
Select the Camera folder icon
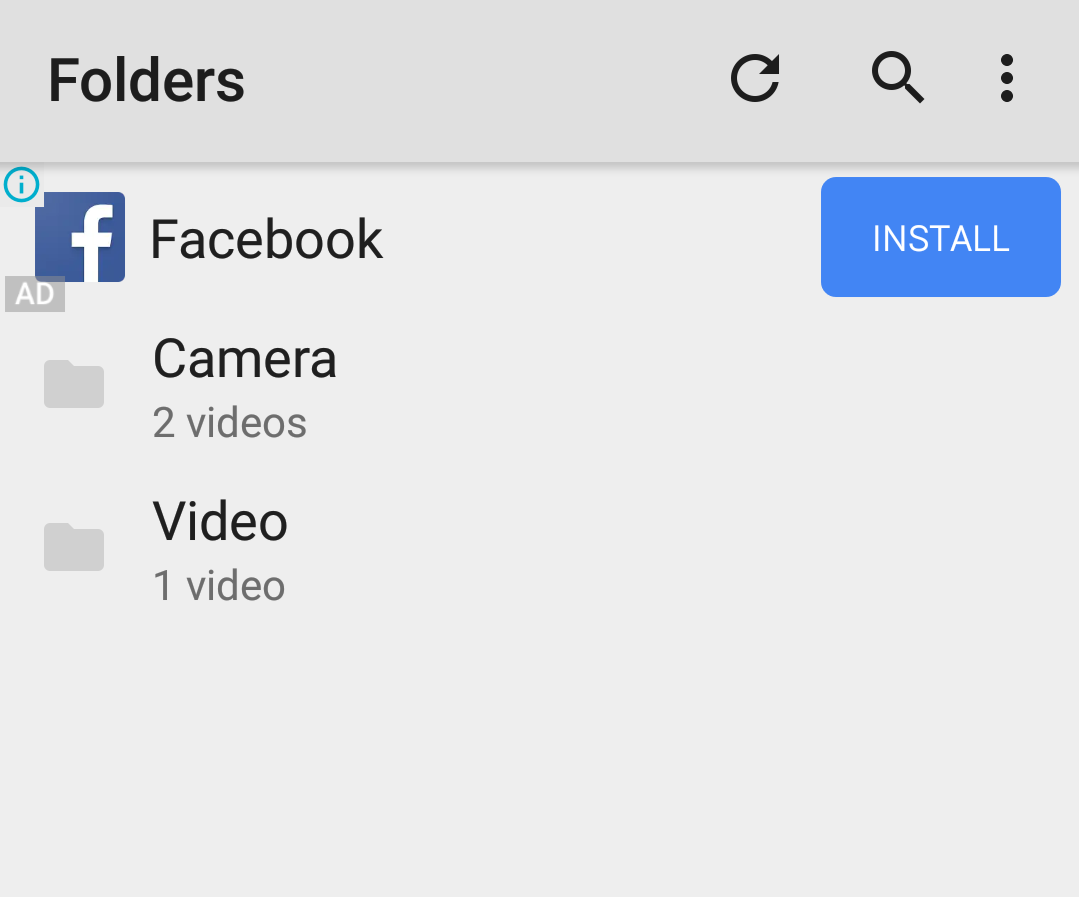tap(74, 384)
